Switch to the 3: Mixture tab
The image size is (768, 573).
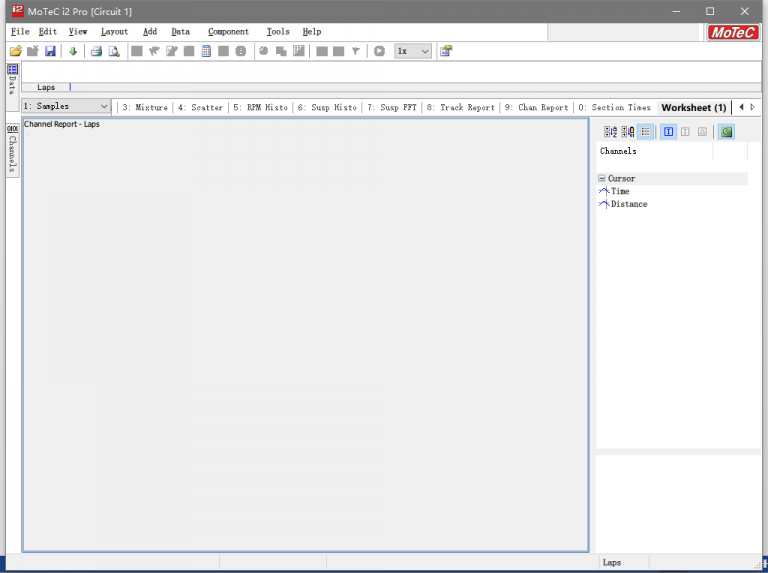(x=145, y=107)
